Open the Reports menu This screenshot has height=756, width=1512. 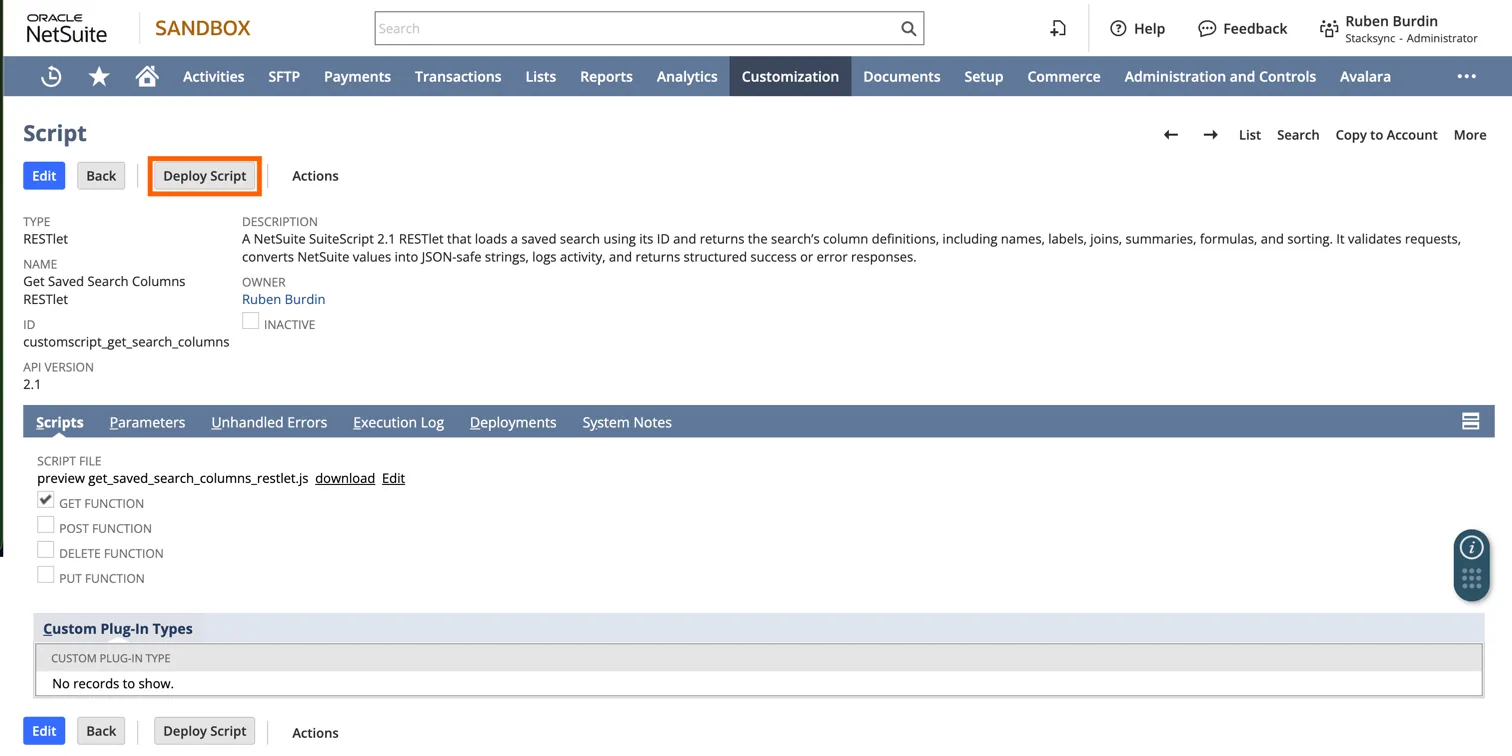tap(606, 76)
